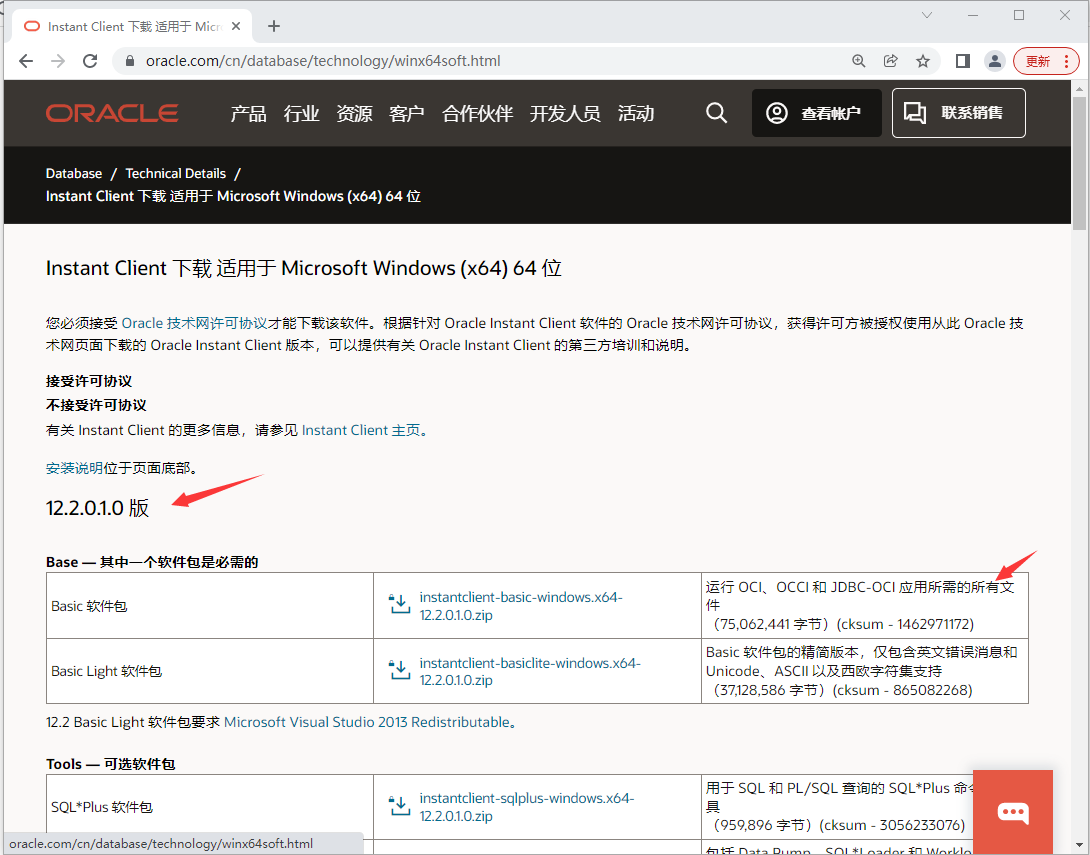Viewport: 1090px width, 855px height.
Task: Click the browser forward arrow
Action: [x=58, y=61]
